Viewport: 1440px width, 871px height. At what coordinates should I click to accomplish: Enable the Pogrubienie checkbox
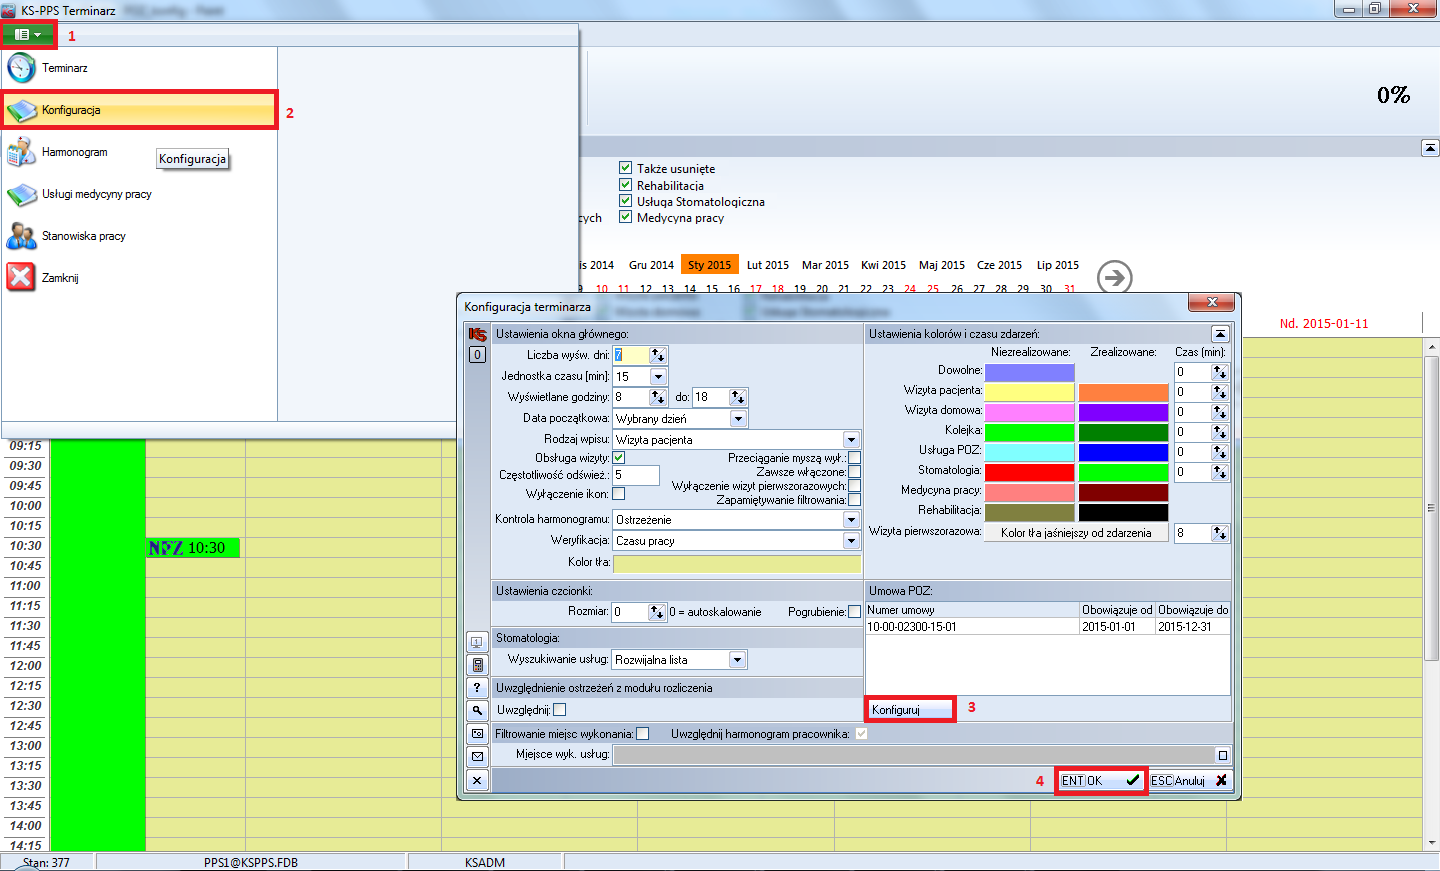[855, 612]
